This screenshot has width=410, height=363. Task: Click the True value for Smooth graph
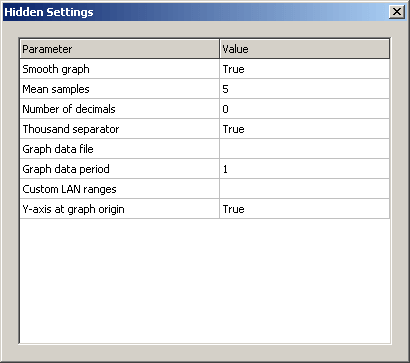[304, 69]
